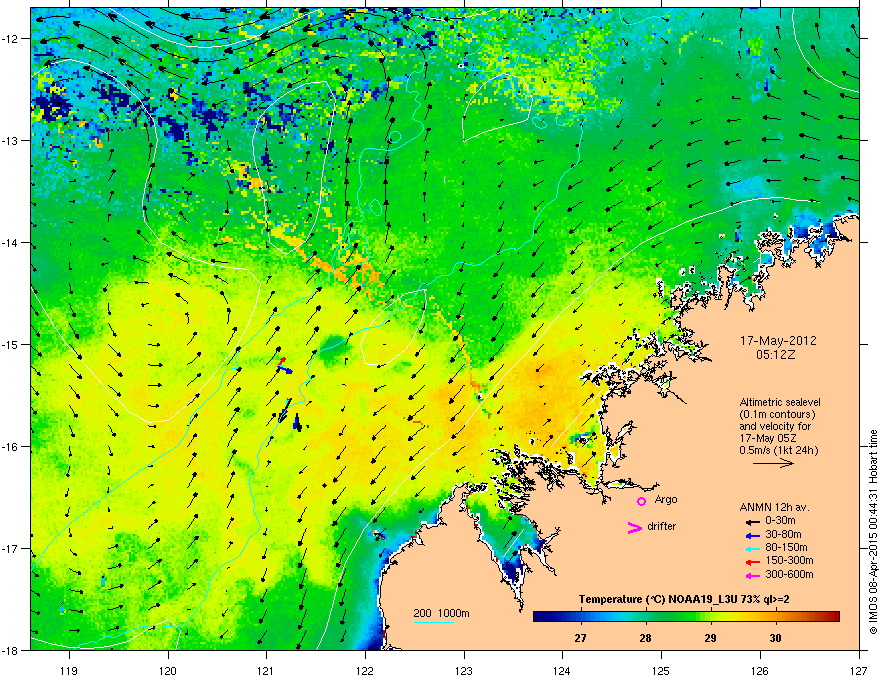This screenshot has width=880, height=680.
Task: Click the time label 05:12Z
Action: (776, 355)
